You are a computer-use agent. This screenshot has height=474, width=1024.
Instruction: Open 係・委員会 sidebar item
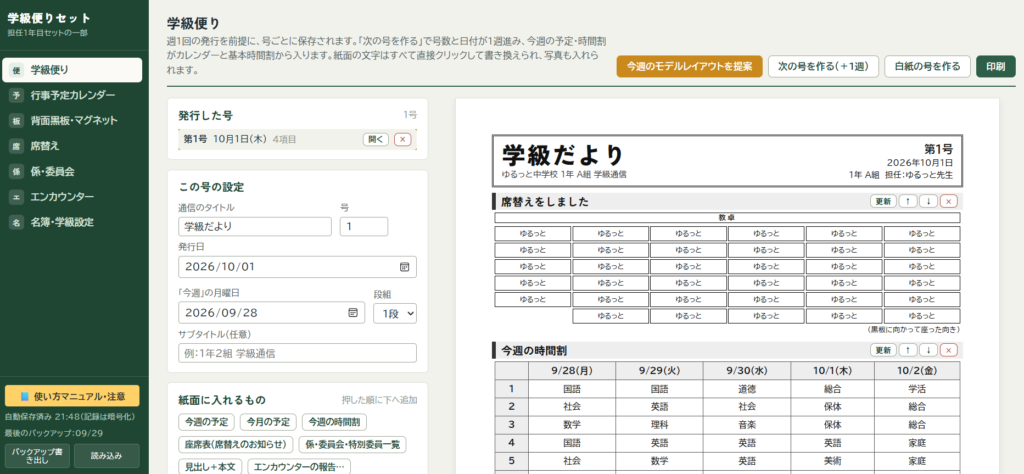[72, 172]
